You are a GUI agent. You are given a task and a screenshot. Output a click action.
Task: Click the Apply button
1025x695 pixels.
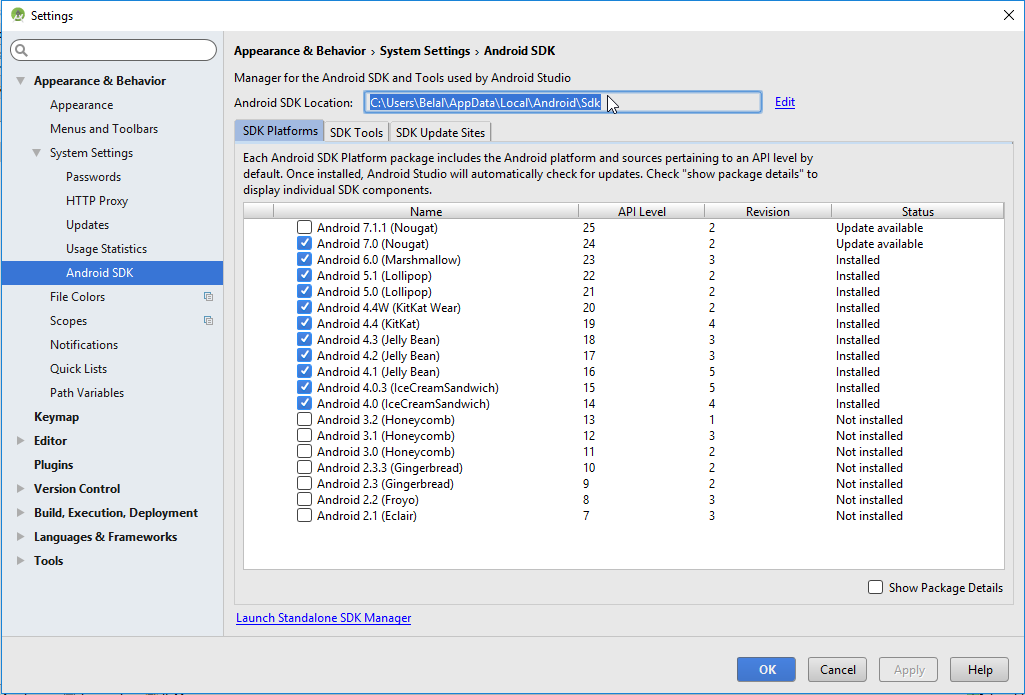[909, 670]
